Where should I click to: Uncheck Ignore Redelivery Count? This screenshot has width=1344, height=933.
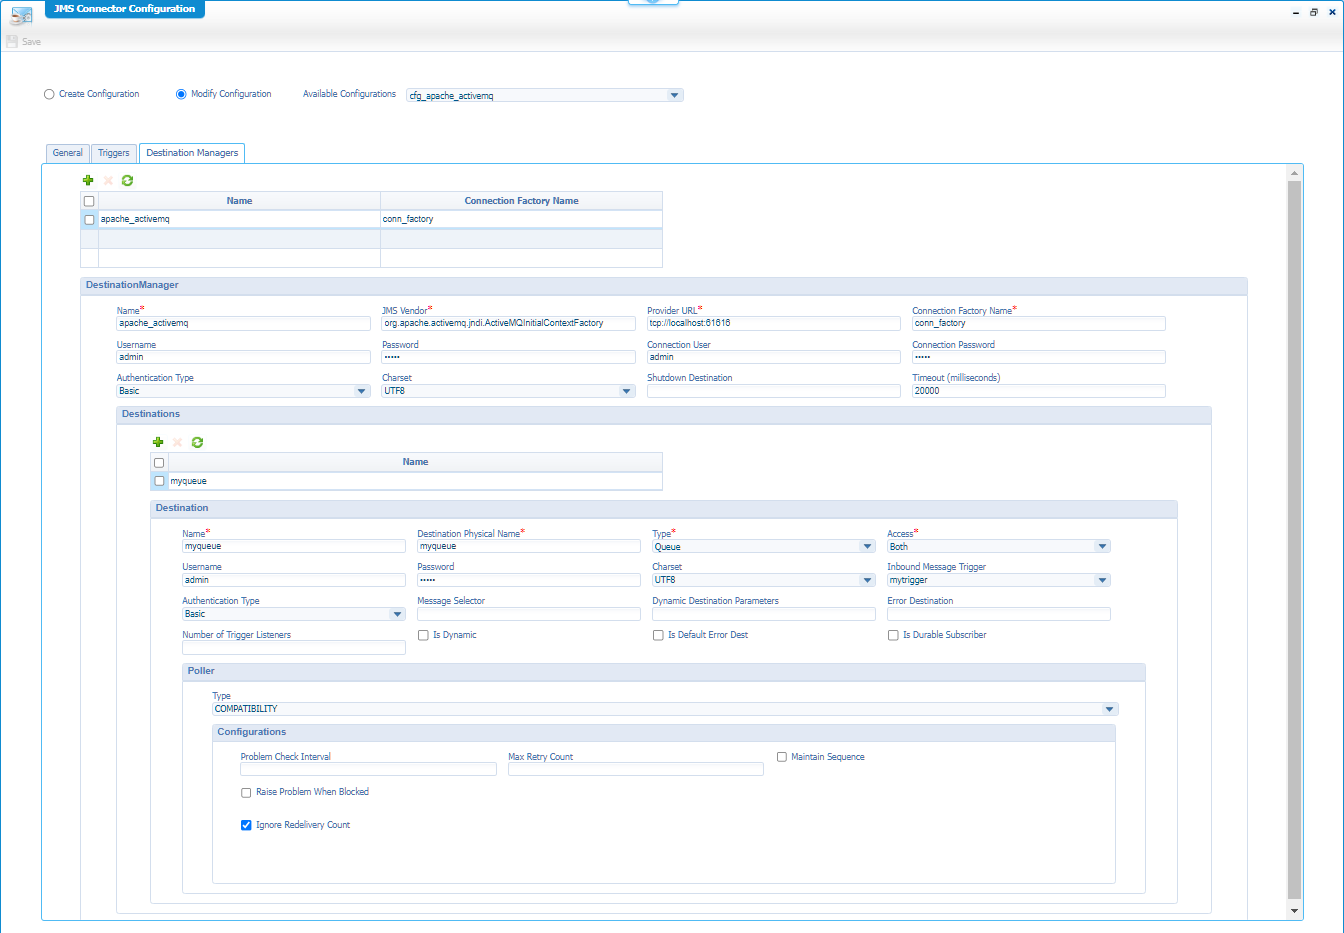(246, 826)
